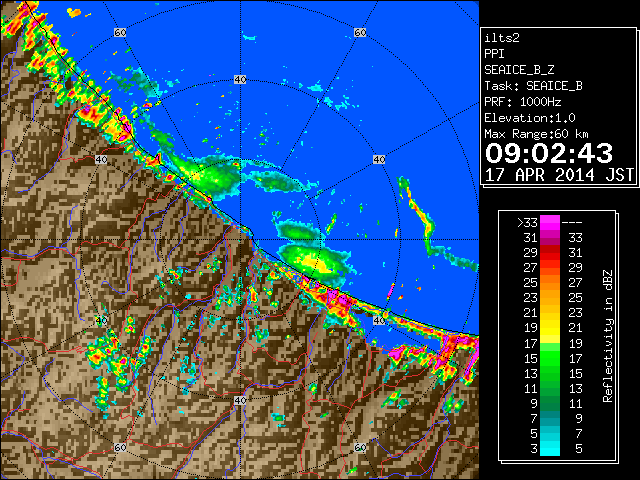The width and height of the screenshot is (640, 480).
Task: Click the 'SEAICE_B_Z' product name
Action: [x=519, y=70]
